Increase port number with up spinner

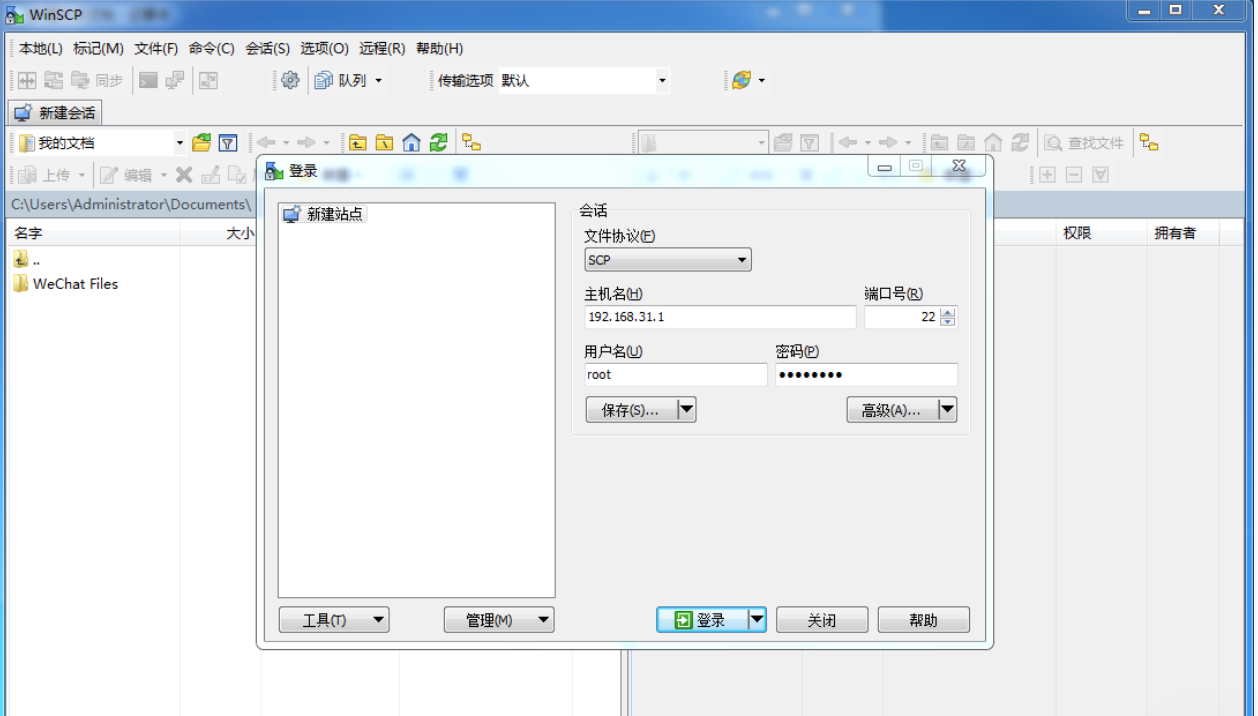(948, 312)
